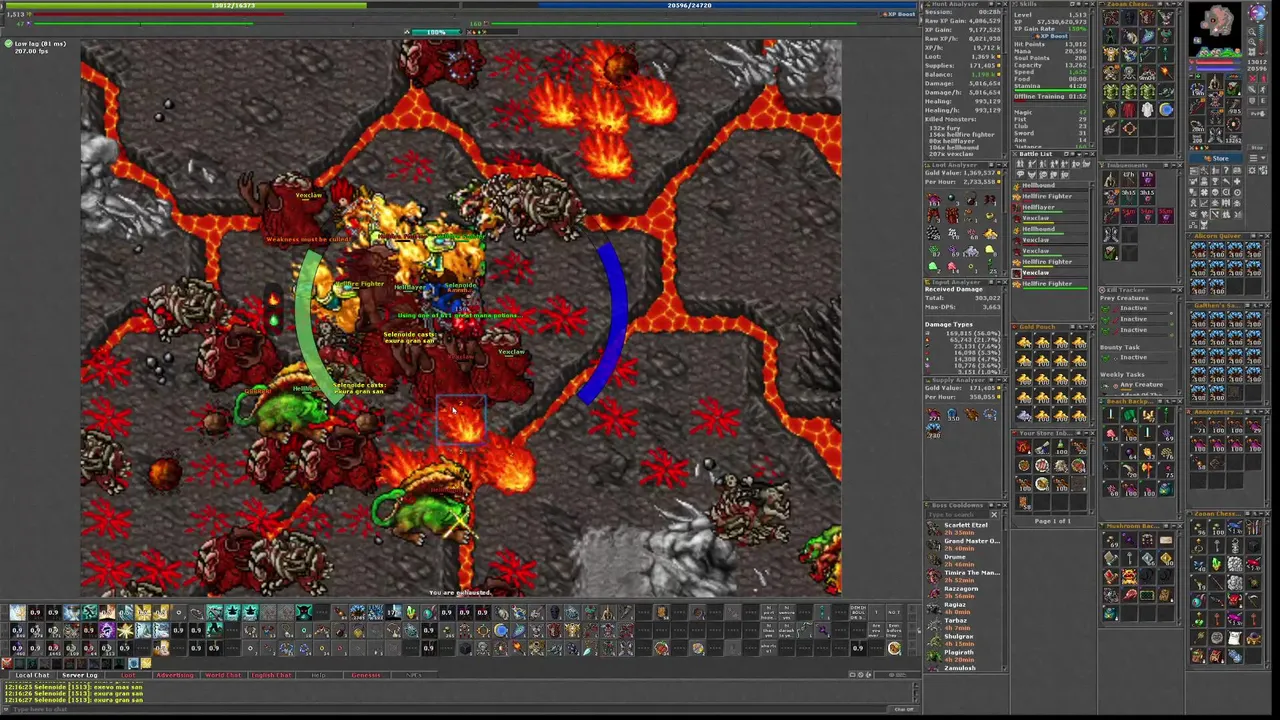Open the English Chat tab

(271, 675)
